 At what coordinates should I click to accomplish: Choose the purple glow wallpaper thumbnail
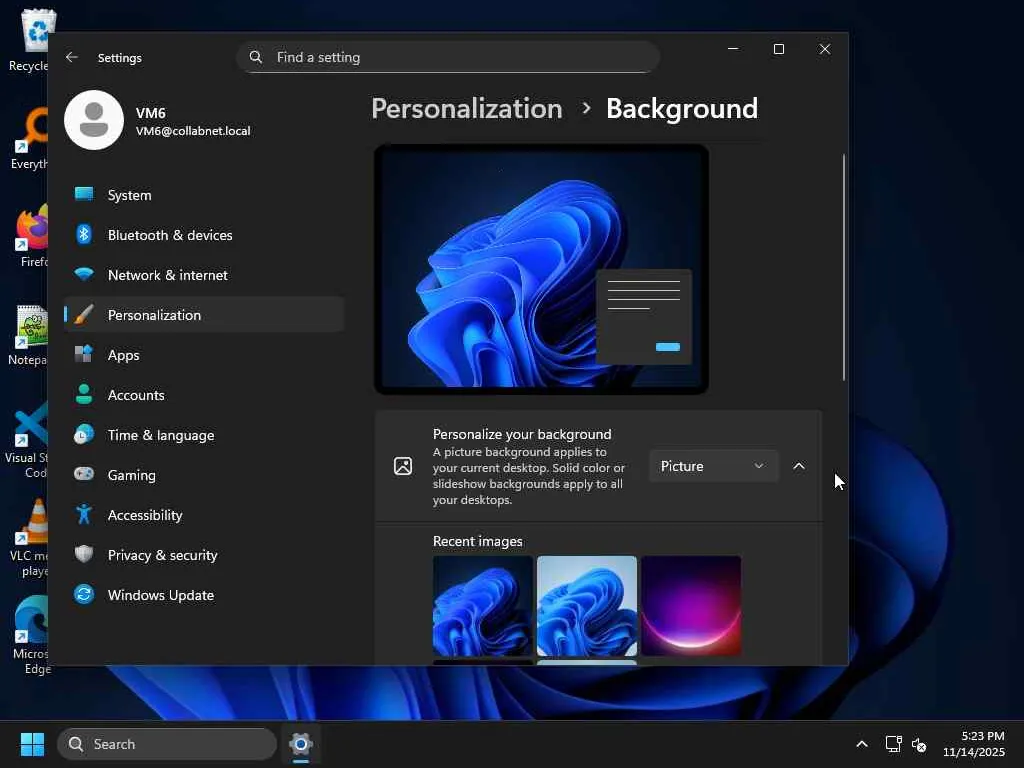[x=691, y=606]
